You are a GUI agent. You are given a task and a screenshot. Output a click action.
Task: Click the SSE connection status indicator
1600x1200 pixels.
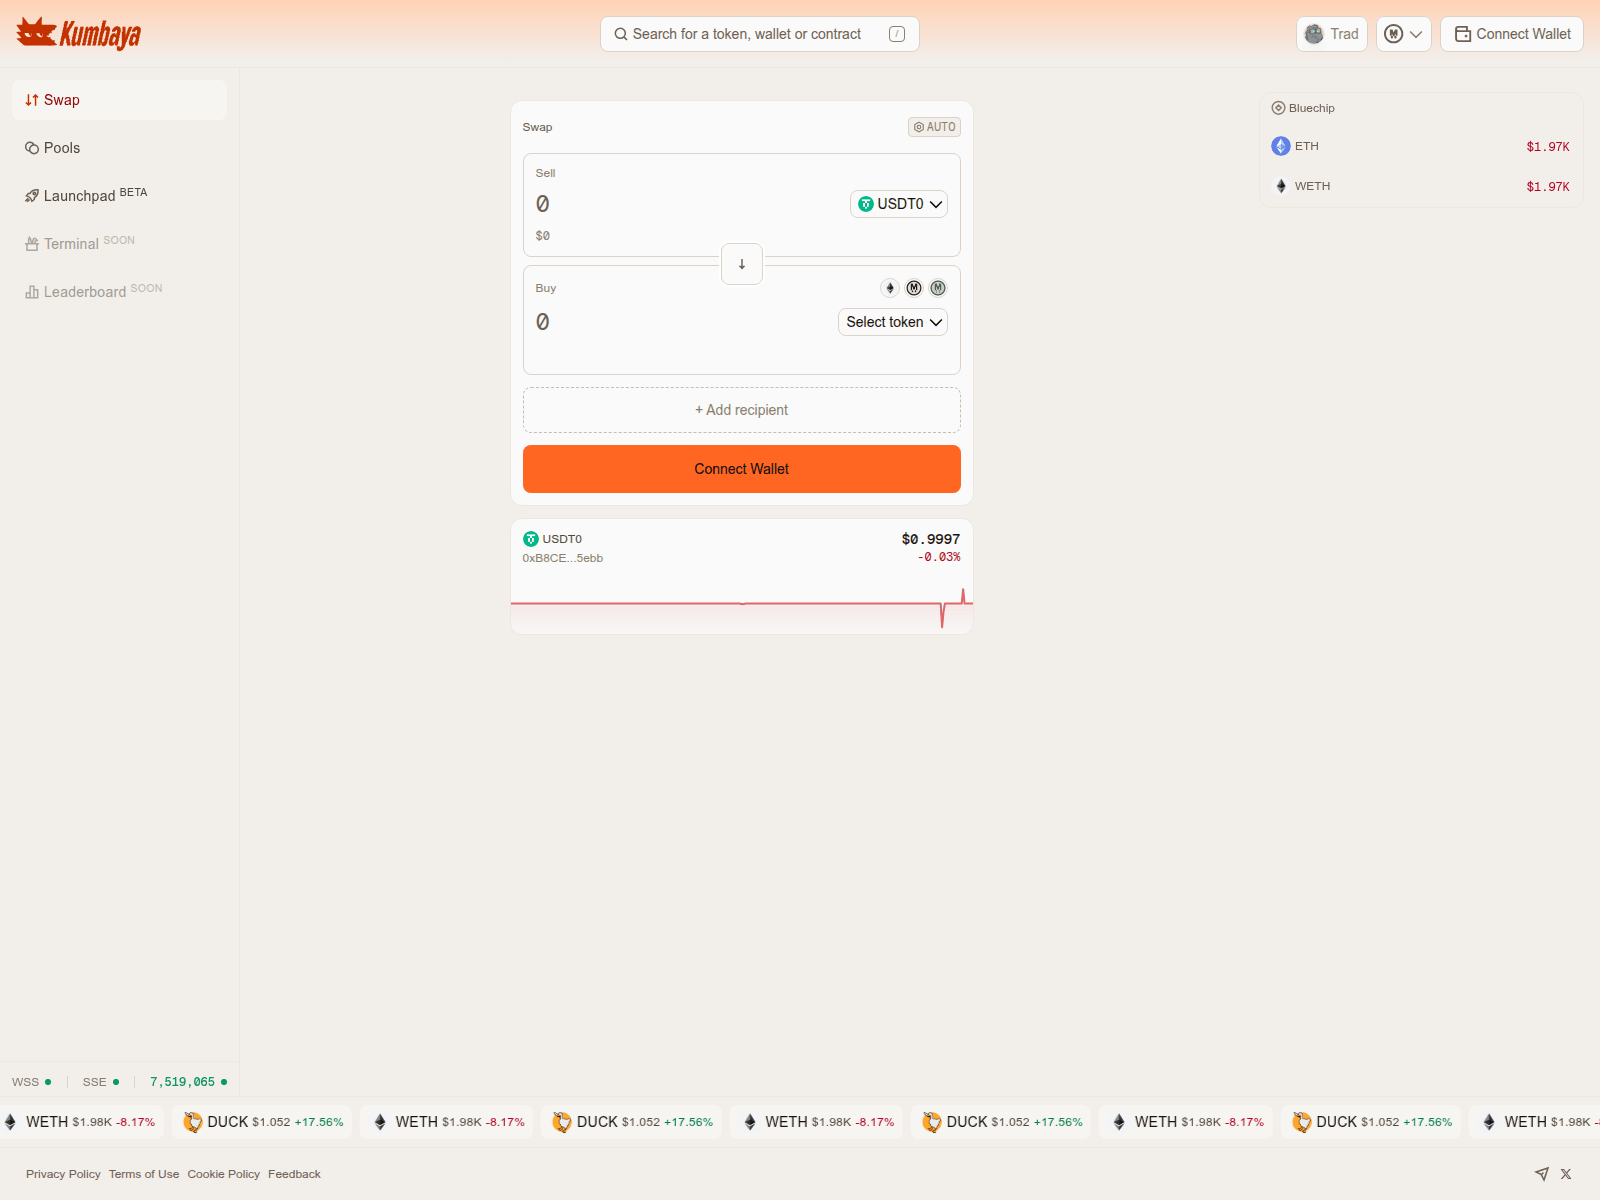click(101, 1082)
